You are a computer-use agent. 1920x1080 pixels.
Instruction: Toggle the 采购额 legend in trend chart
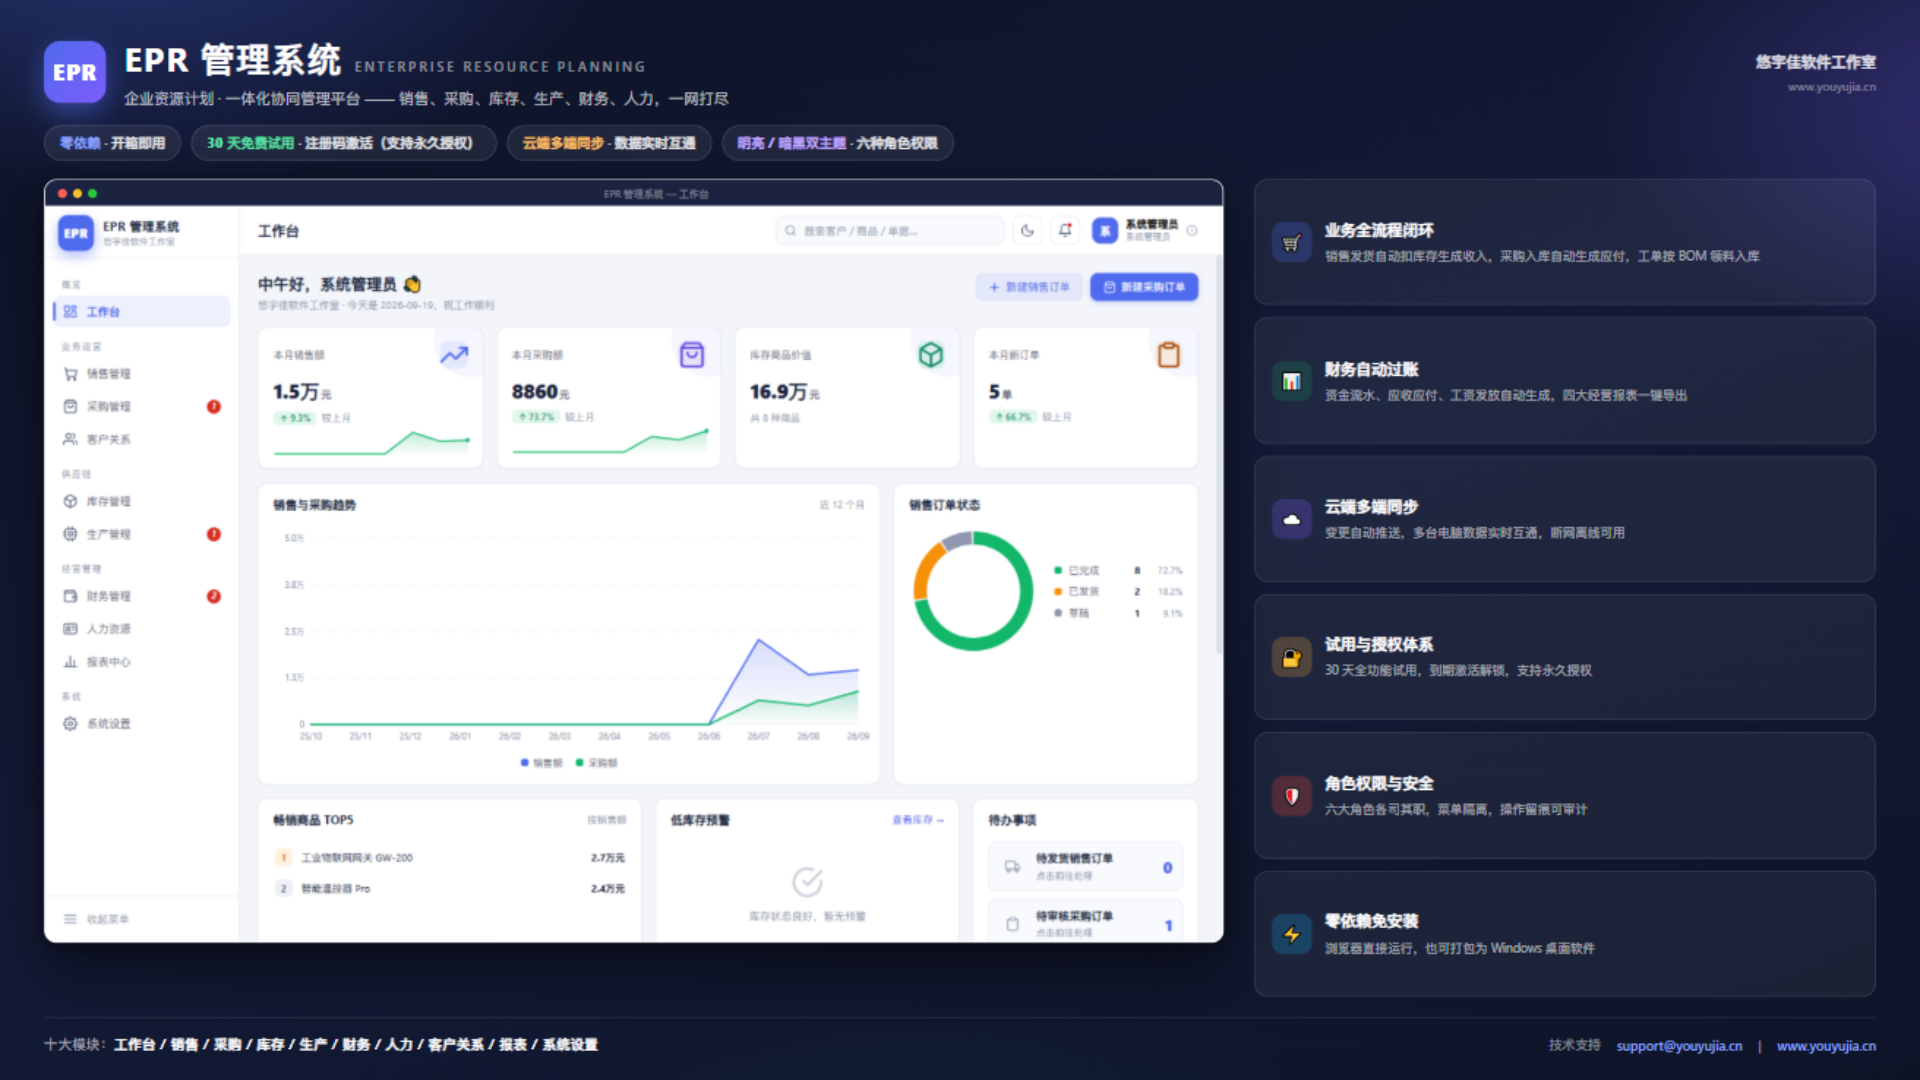(x=597, y=763)
